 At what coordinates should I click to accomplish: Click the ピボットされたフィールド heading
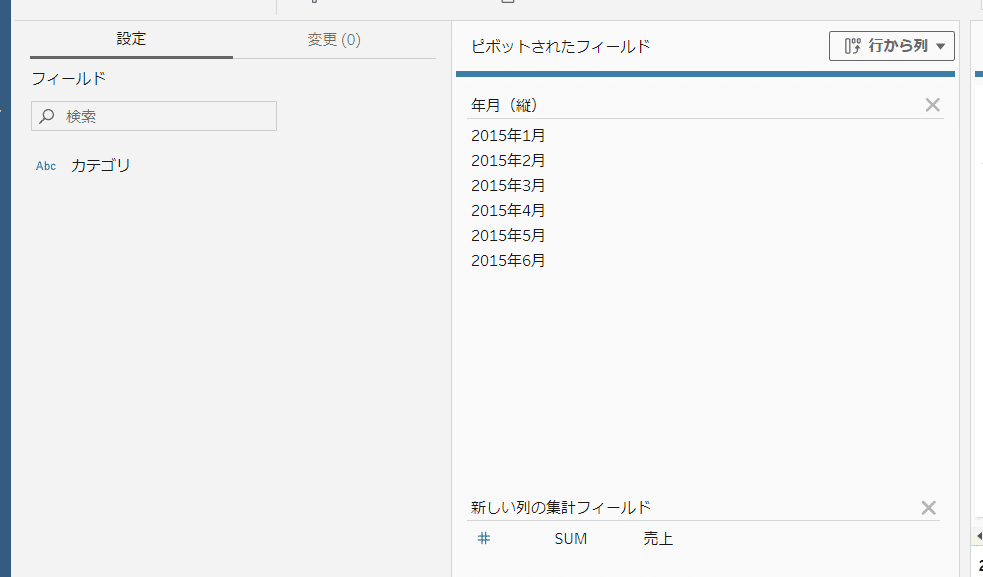click(560, 46)
